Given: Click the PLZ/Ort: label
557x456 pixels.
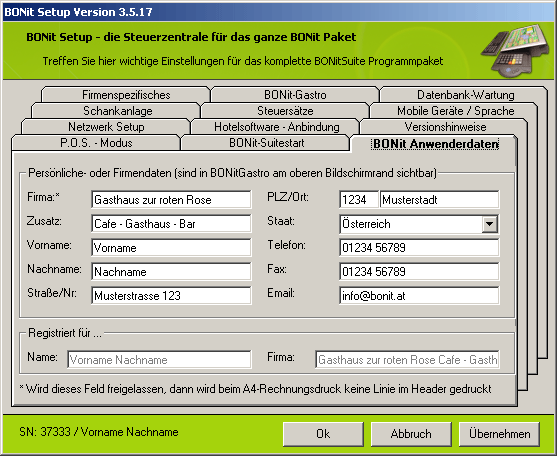Looking at the screenshot, I should click(288, 197).
